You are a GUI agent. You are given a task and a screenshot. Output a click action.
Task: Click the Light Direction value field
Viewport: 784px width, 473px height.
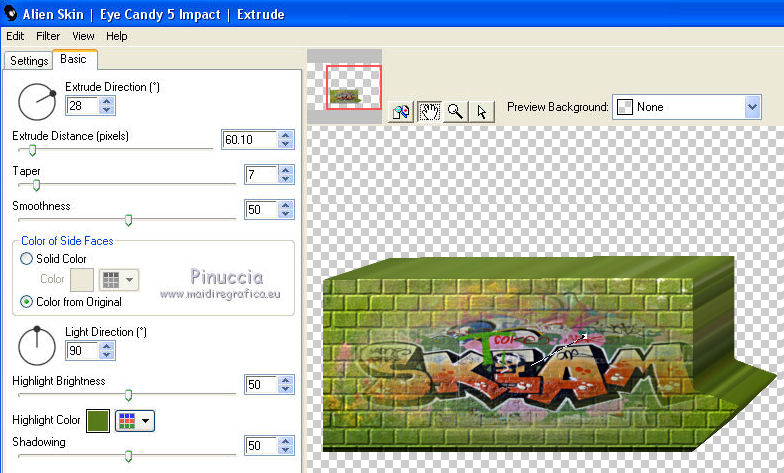(x=82, y=350)
